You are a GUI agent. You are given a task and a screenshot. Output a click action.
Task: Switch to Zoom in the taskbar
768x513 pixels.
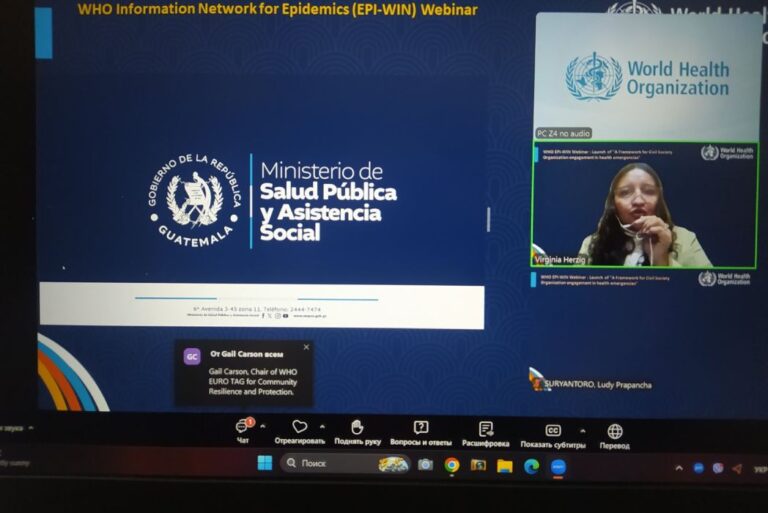tap(558, 466)
